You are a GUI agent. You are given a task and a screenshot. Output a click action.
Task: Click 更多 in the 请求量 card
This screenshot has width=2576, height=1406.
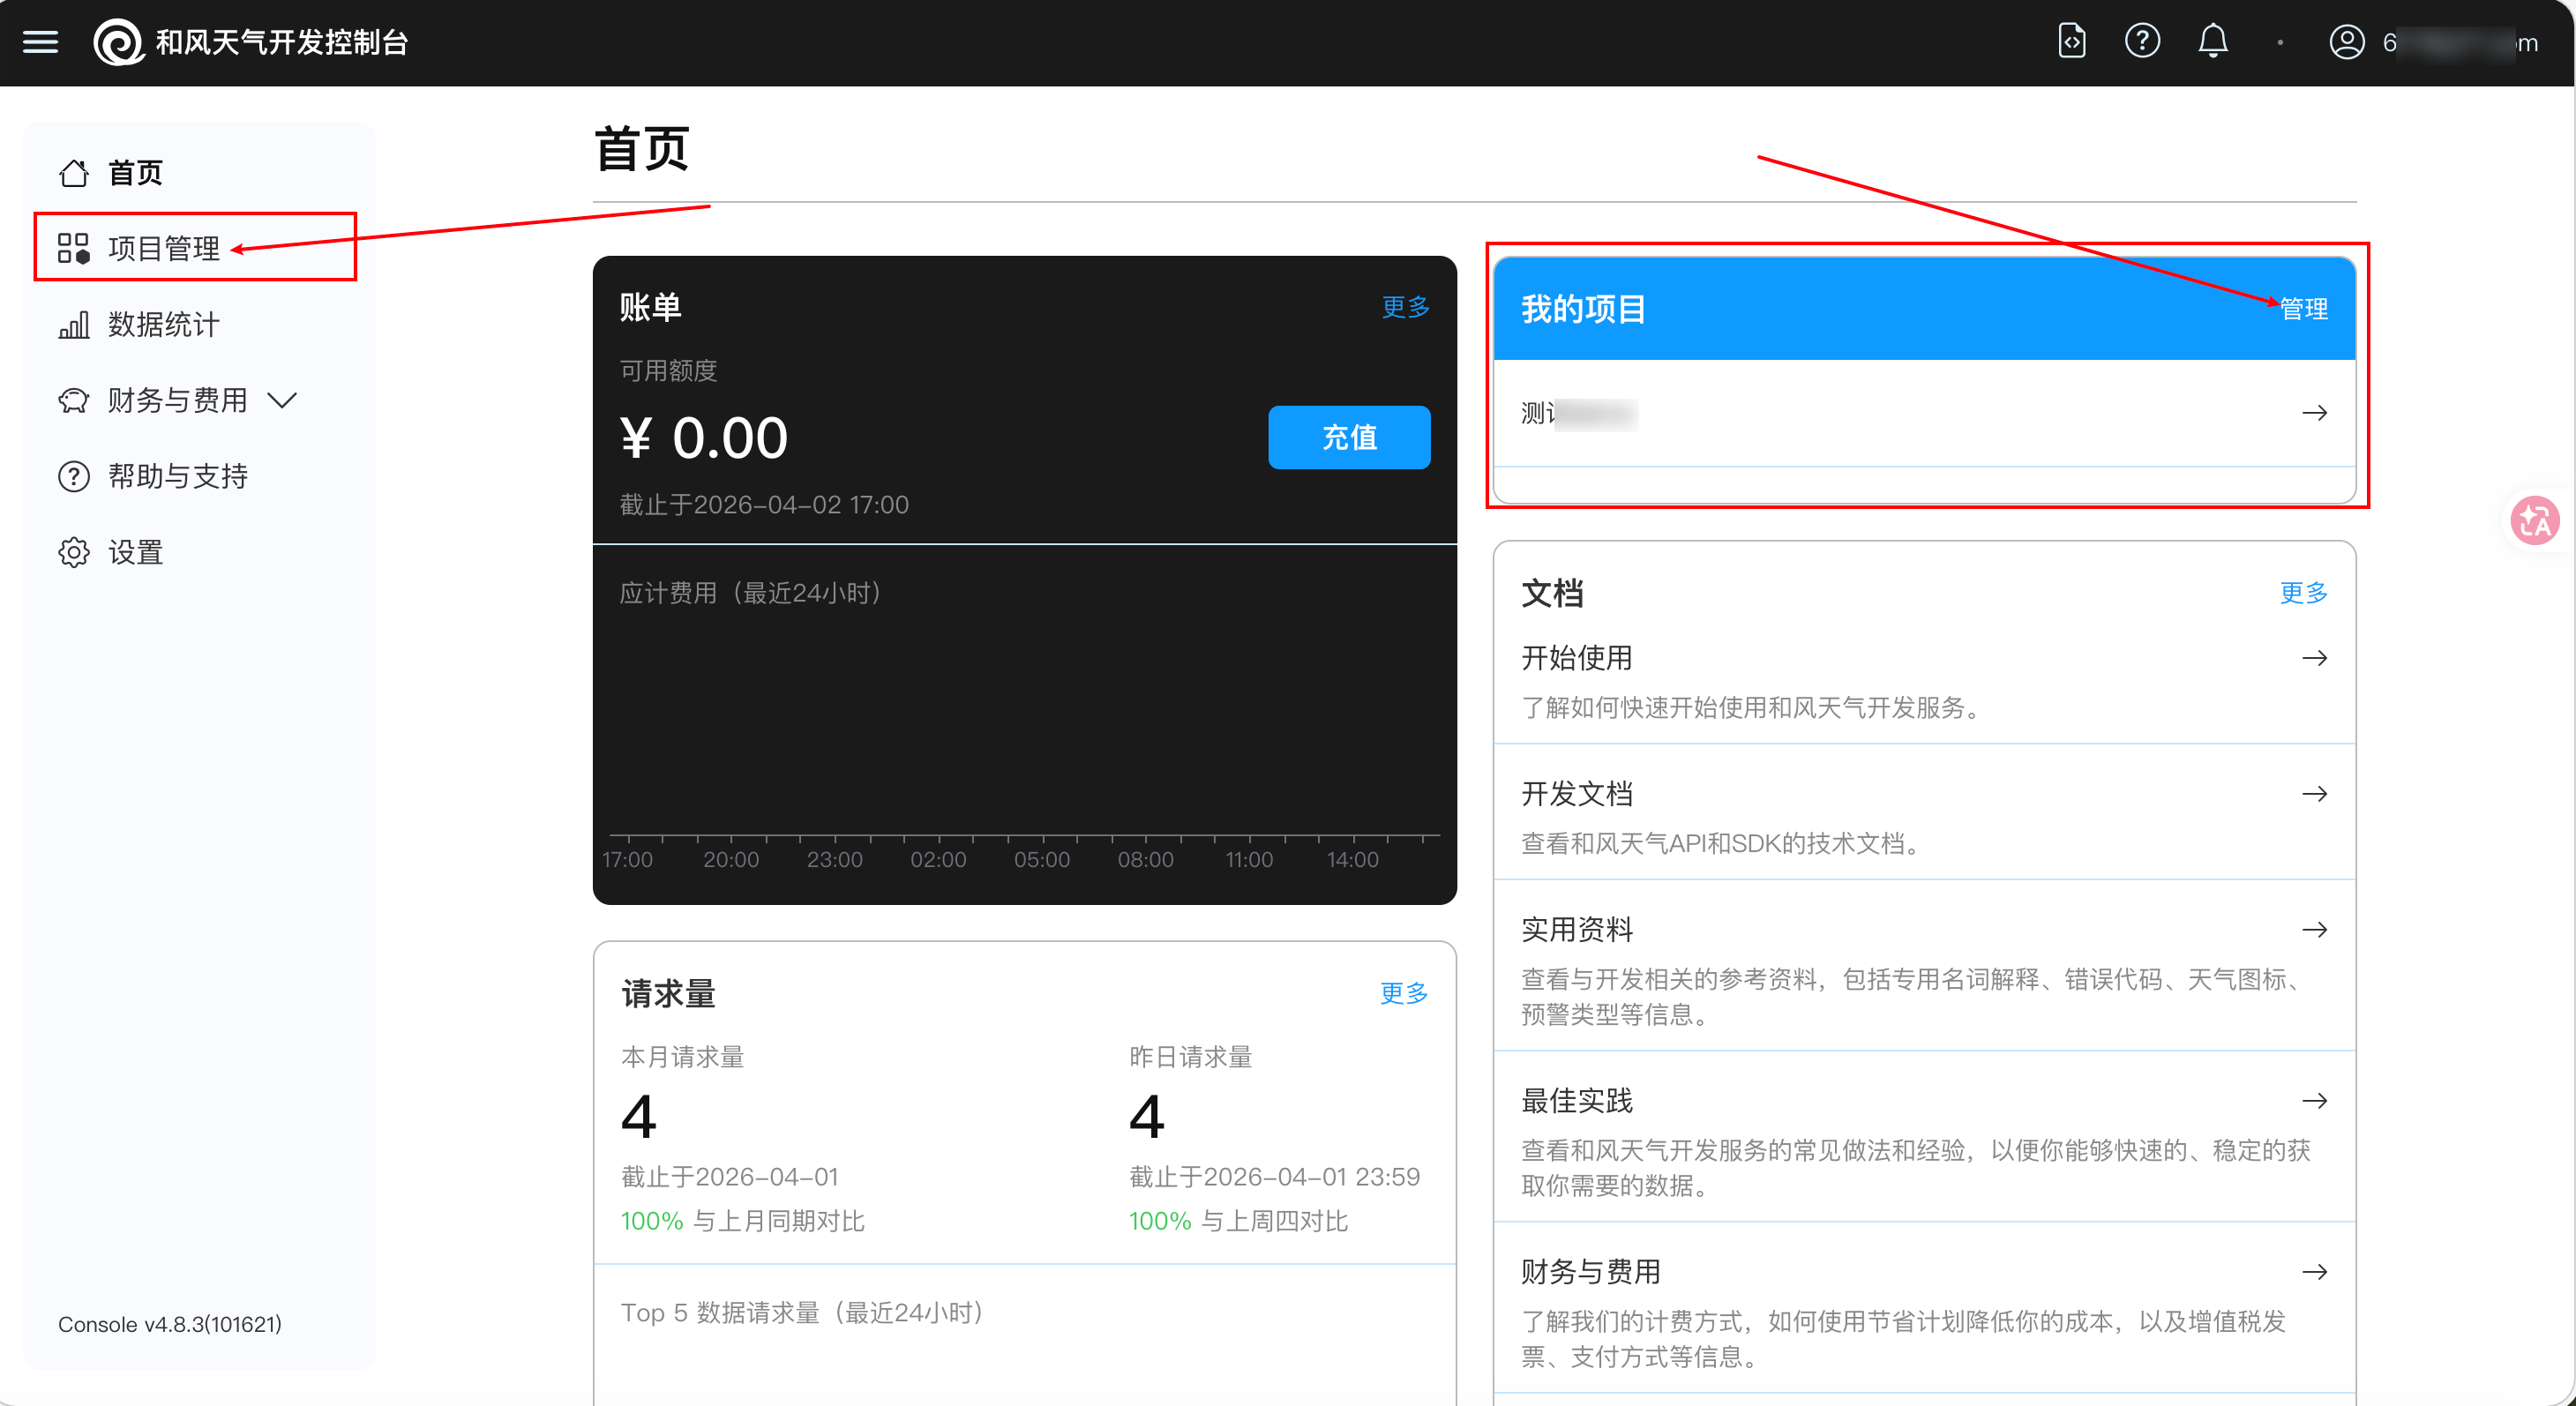(1404, 993)
